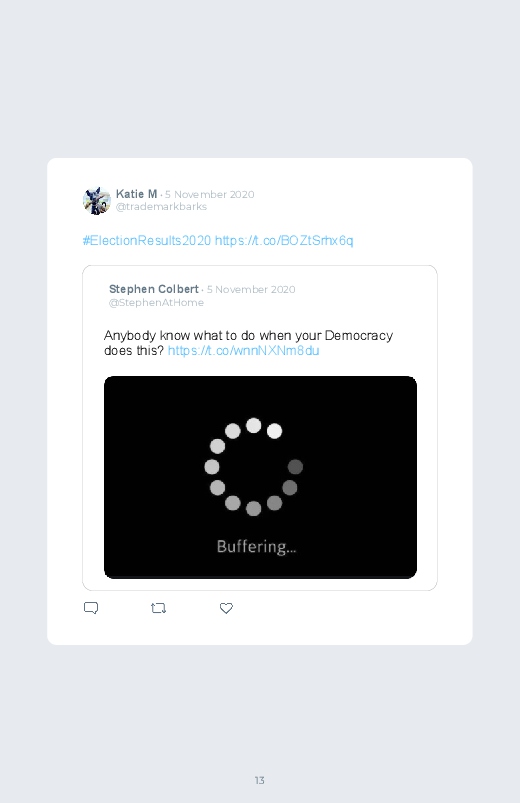Open the quoted tweet's text body
Screen dimensions: 520x803
click(248, 343)
